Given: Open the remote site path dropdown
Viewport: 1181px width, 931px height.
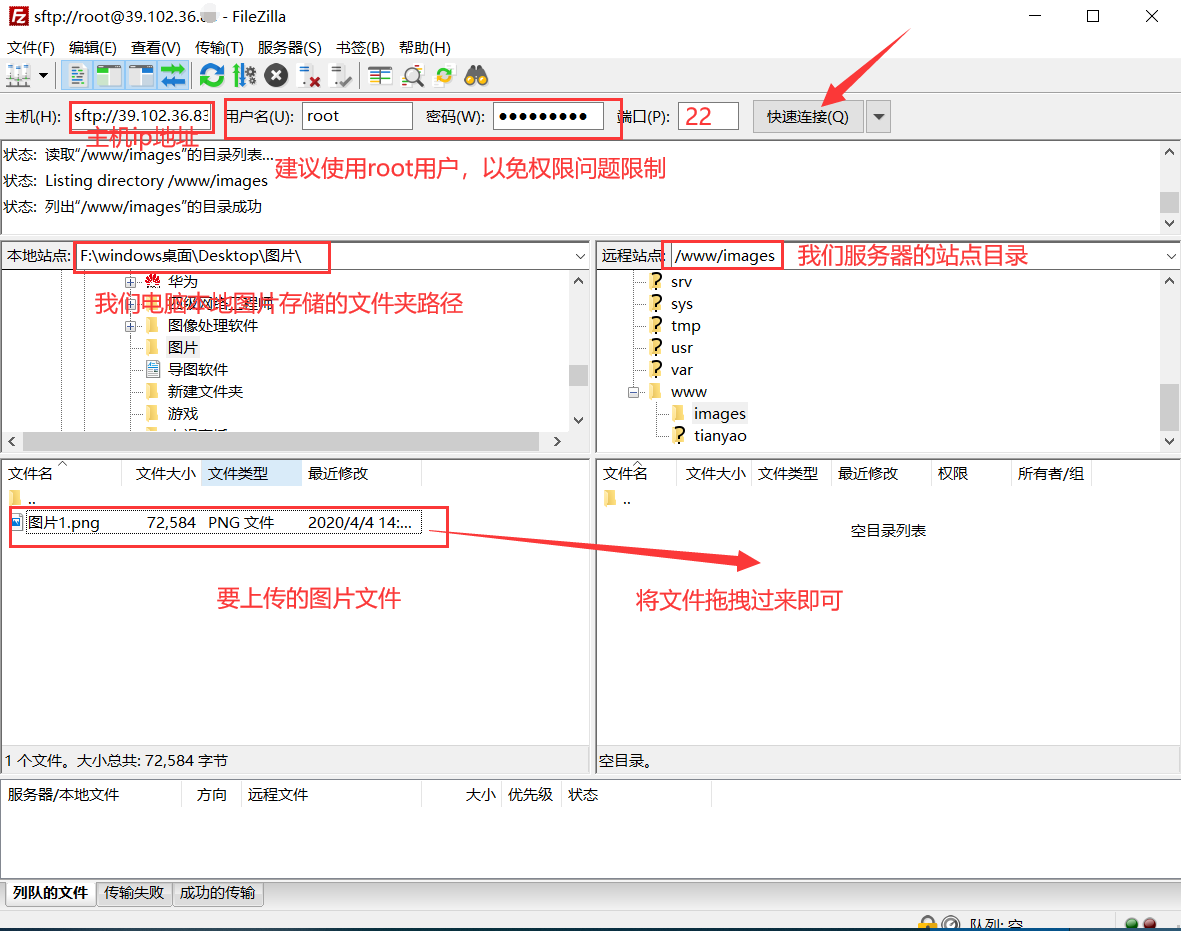Looking at the screenshot, I should coord(1171,256).
